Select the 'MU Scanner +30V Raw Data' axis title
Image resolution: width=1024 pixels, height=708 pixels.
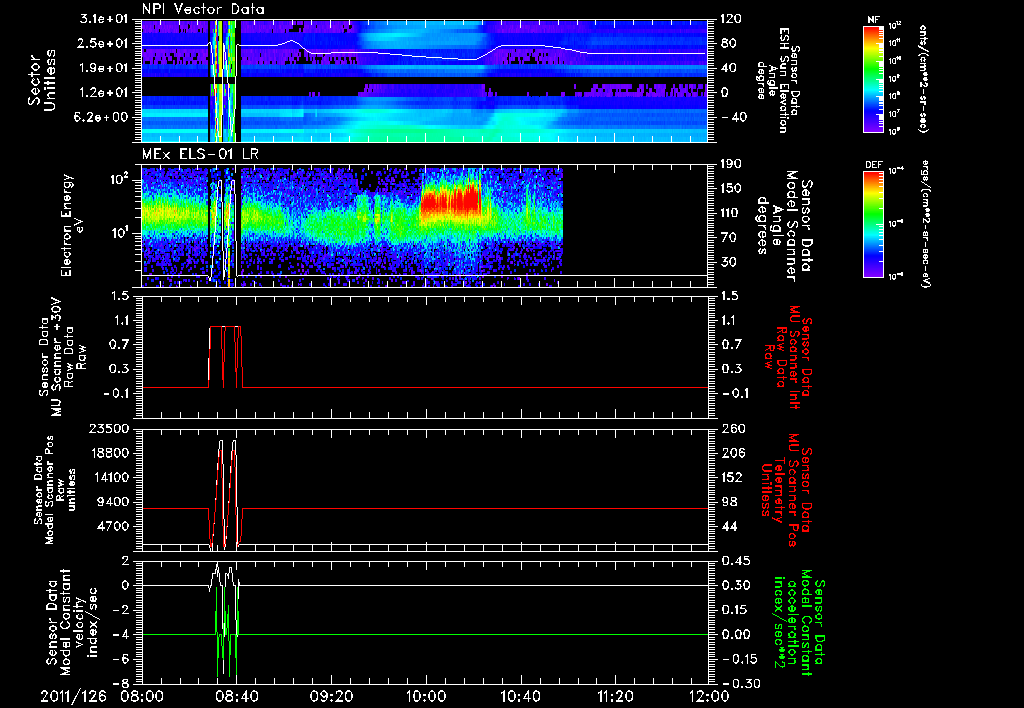[62, 357]
